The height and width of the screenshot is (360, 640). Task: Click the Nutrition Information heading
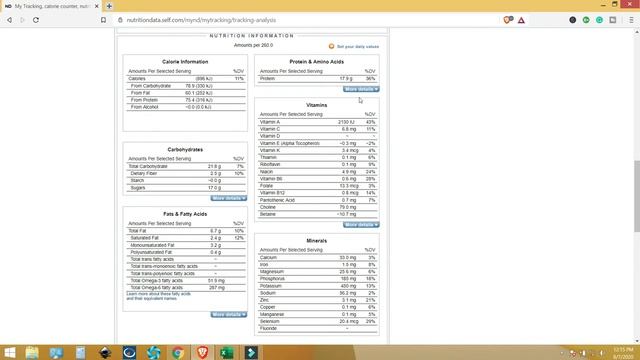coord(252,36)
